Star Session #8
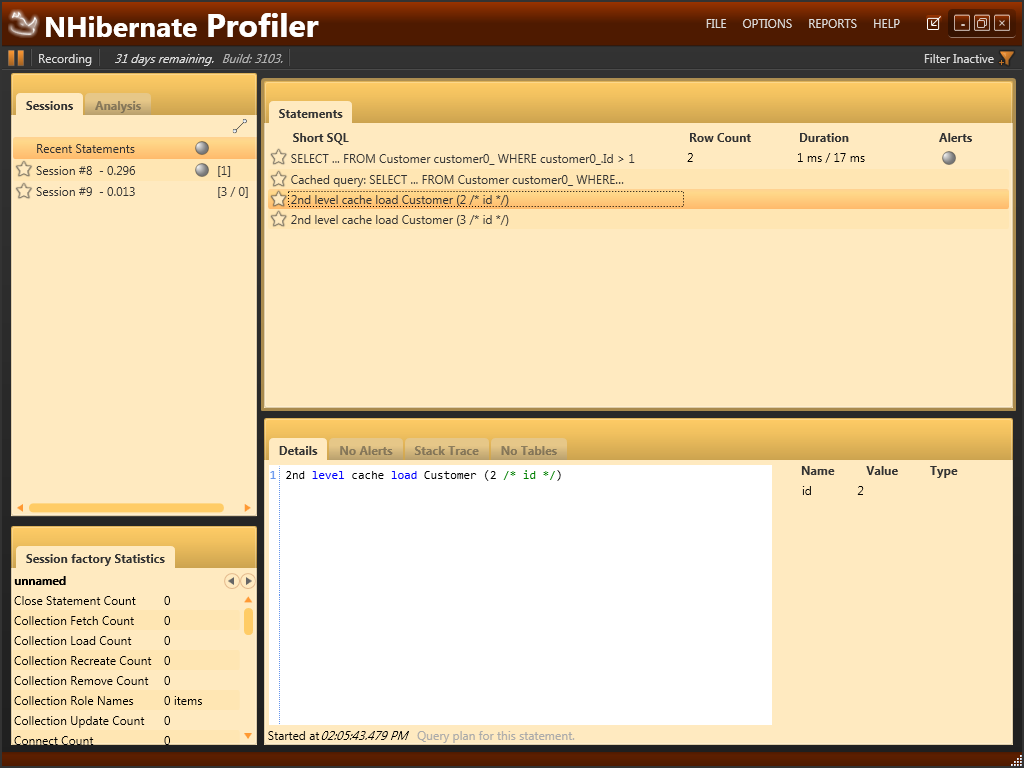The image size is (1024, 768). coord(24,170)
